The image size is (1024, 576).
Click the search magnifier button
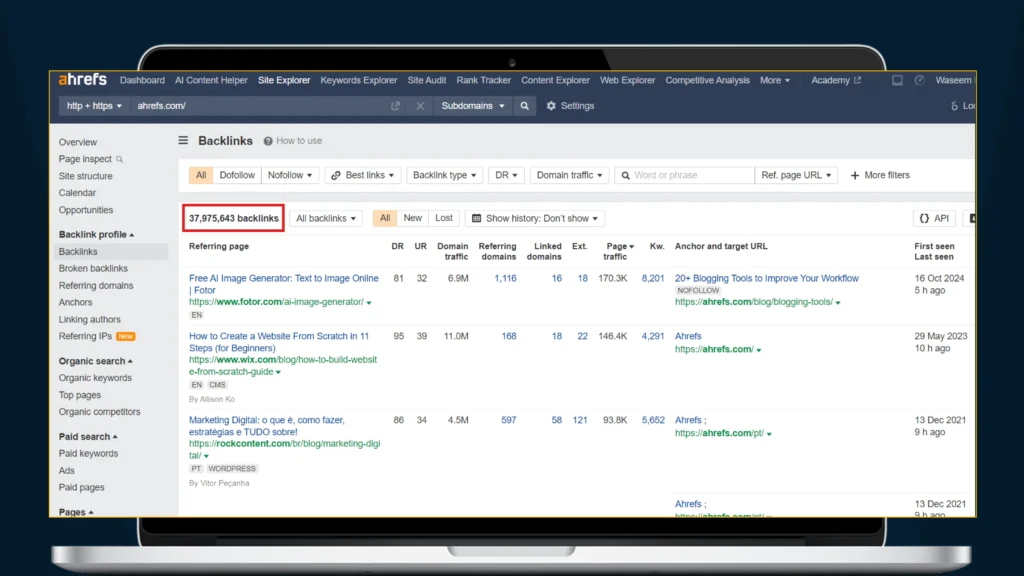click(x=525, y=106)
